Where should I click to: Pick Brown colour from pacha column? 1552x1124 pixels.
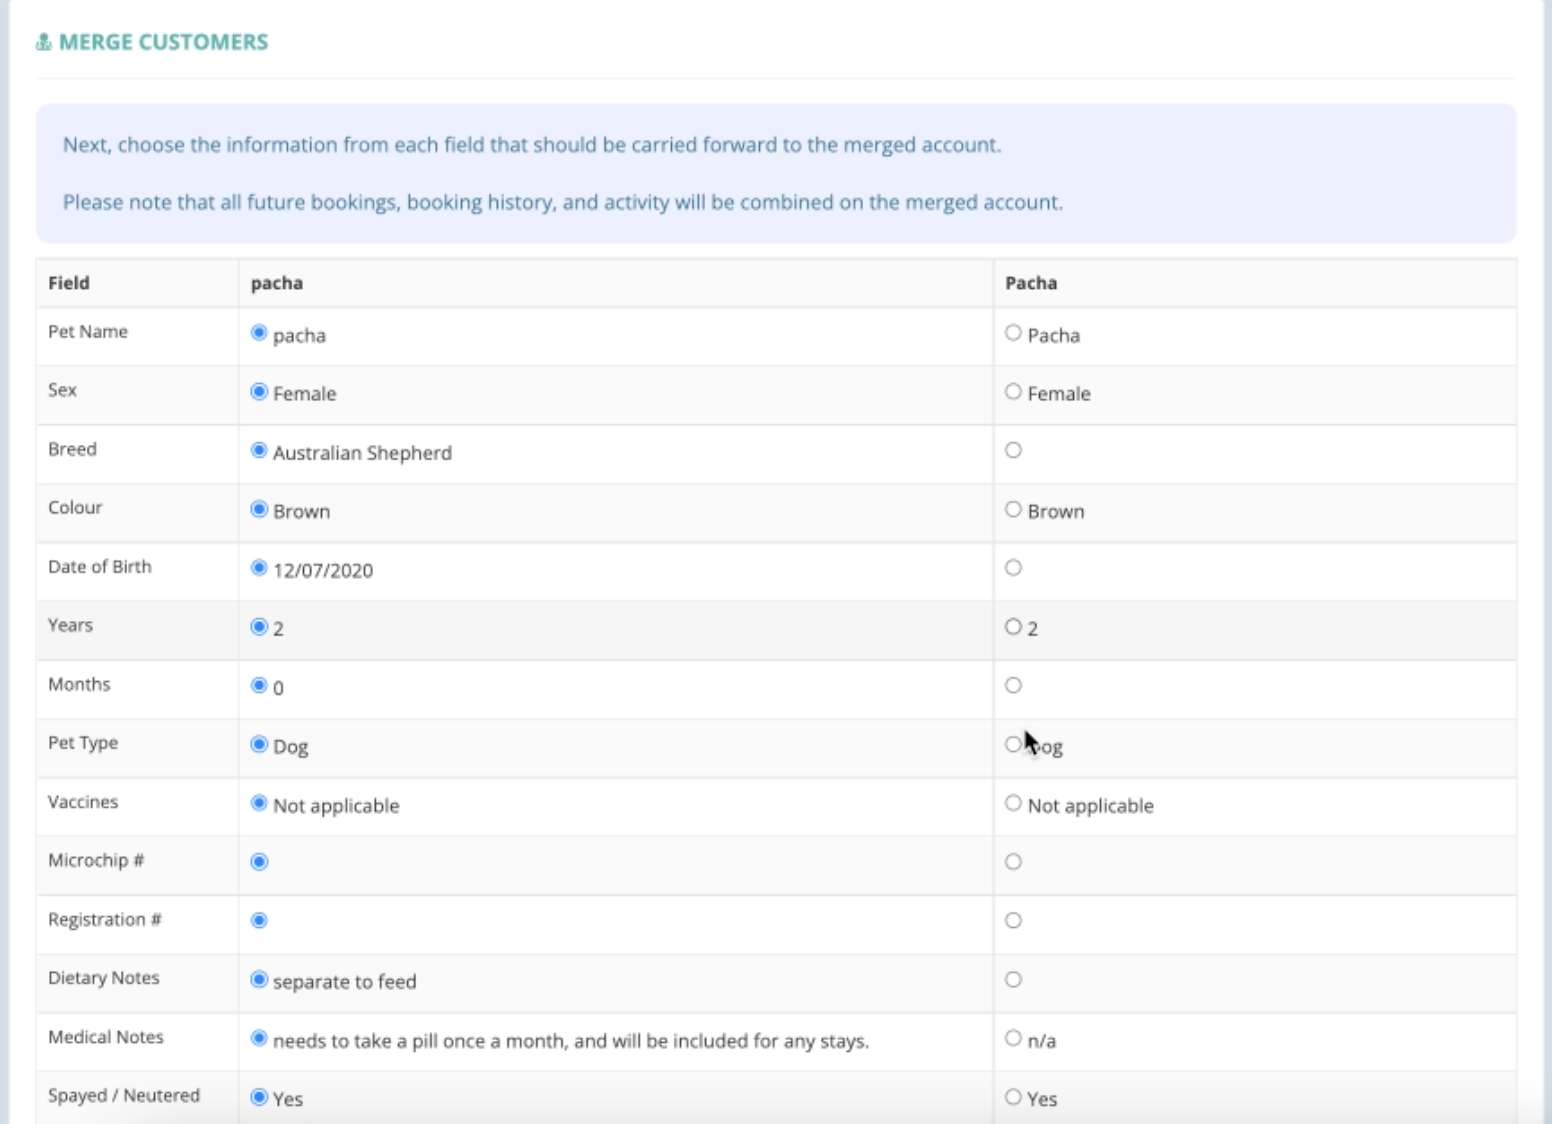coord(259,509)
